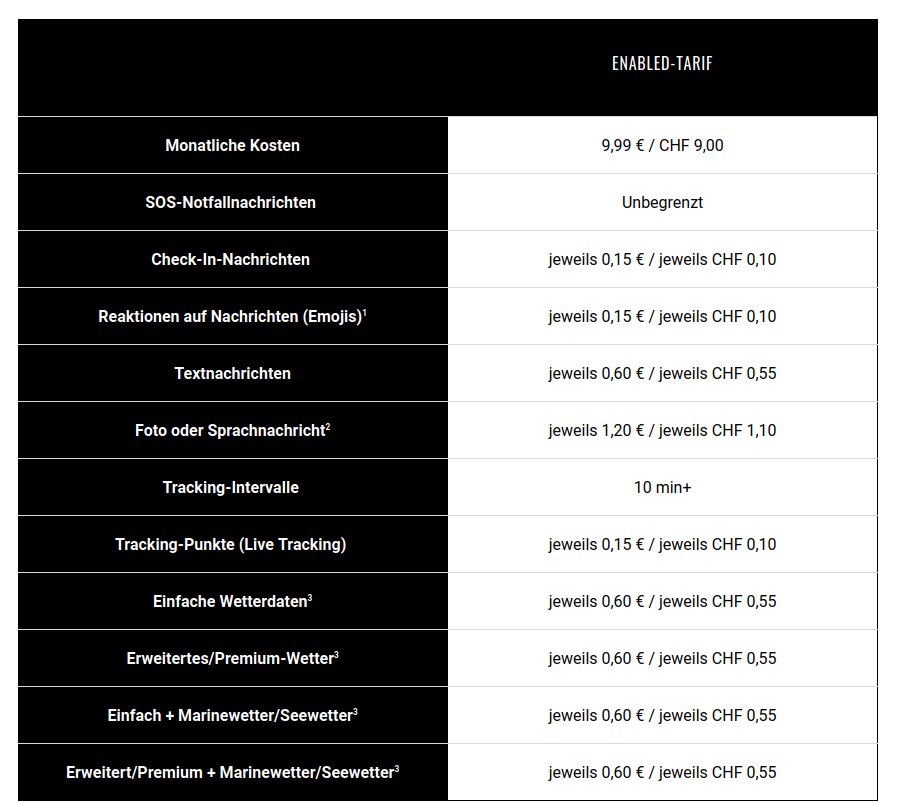Click the Erweitertes/Premium-Wetter row label
The height and width of the screenshot is (803, 905).
click(229, 659)
